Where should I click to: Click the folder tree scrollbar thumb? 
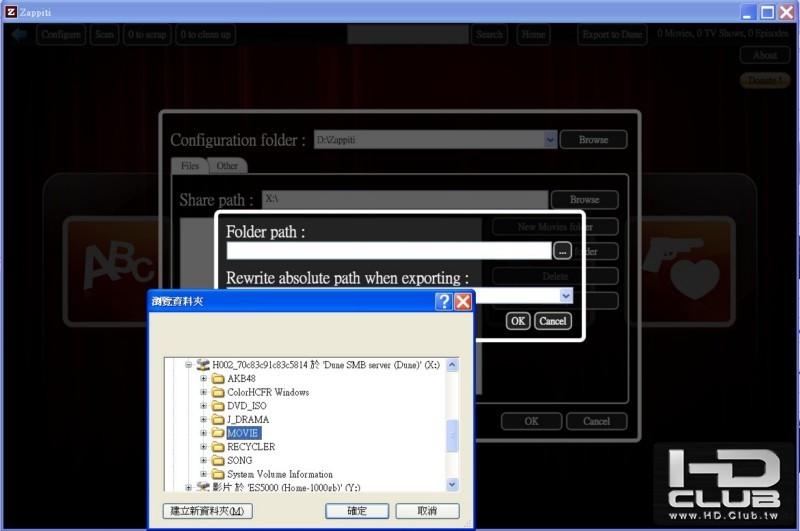[452, 436]
